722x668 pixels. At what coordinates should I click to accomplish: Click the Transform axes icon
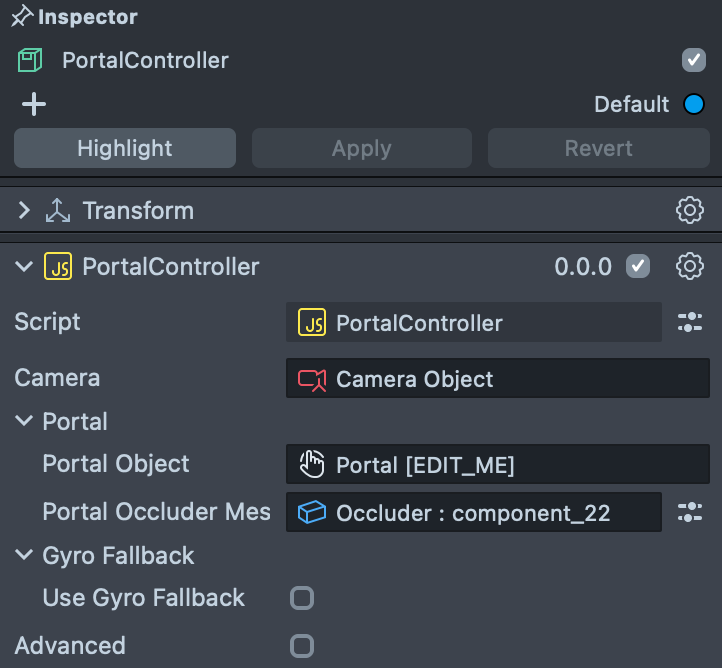point(58,210)
